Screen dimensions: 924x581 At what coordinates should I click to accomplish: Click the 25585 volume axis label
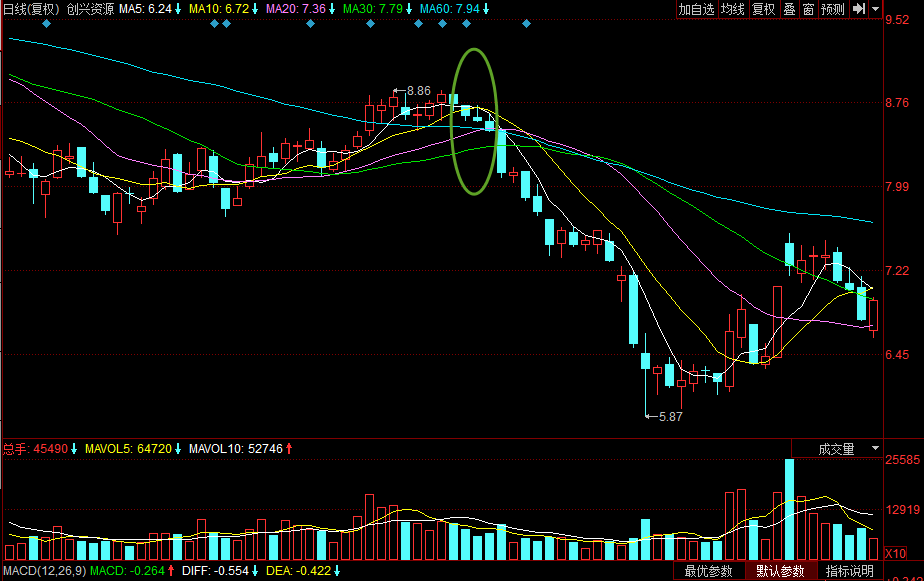pos(902,460)
